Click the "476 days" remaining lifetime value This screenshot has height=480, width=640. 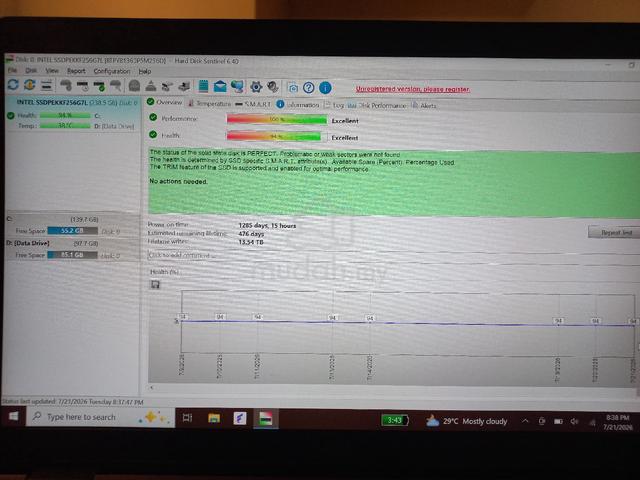click(x=251, y=234)
